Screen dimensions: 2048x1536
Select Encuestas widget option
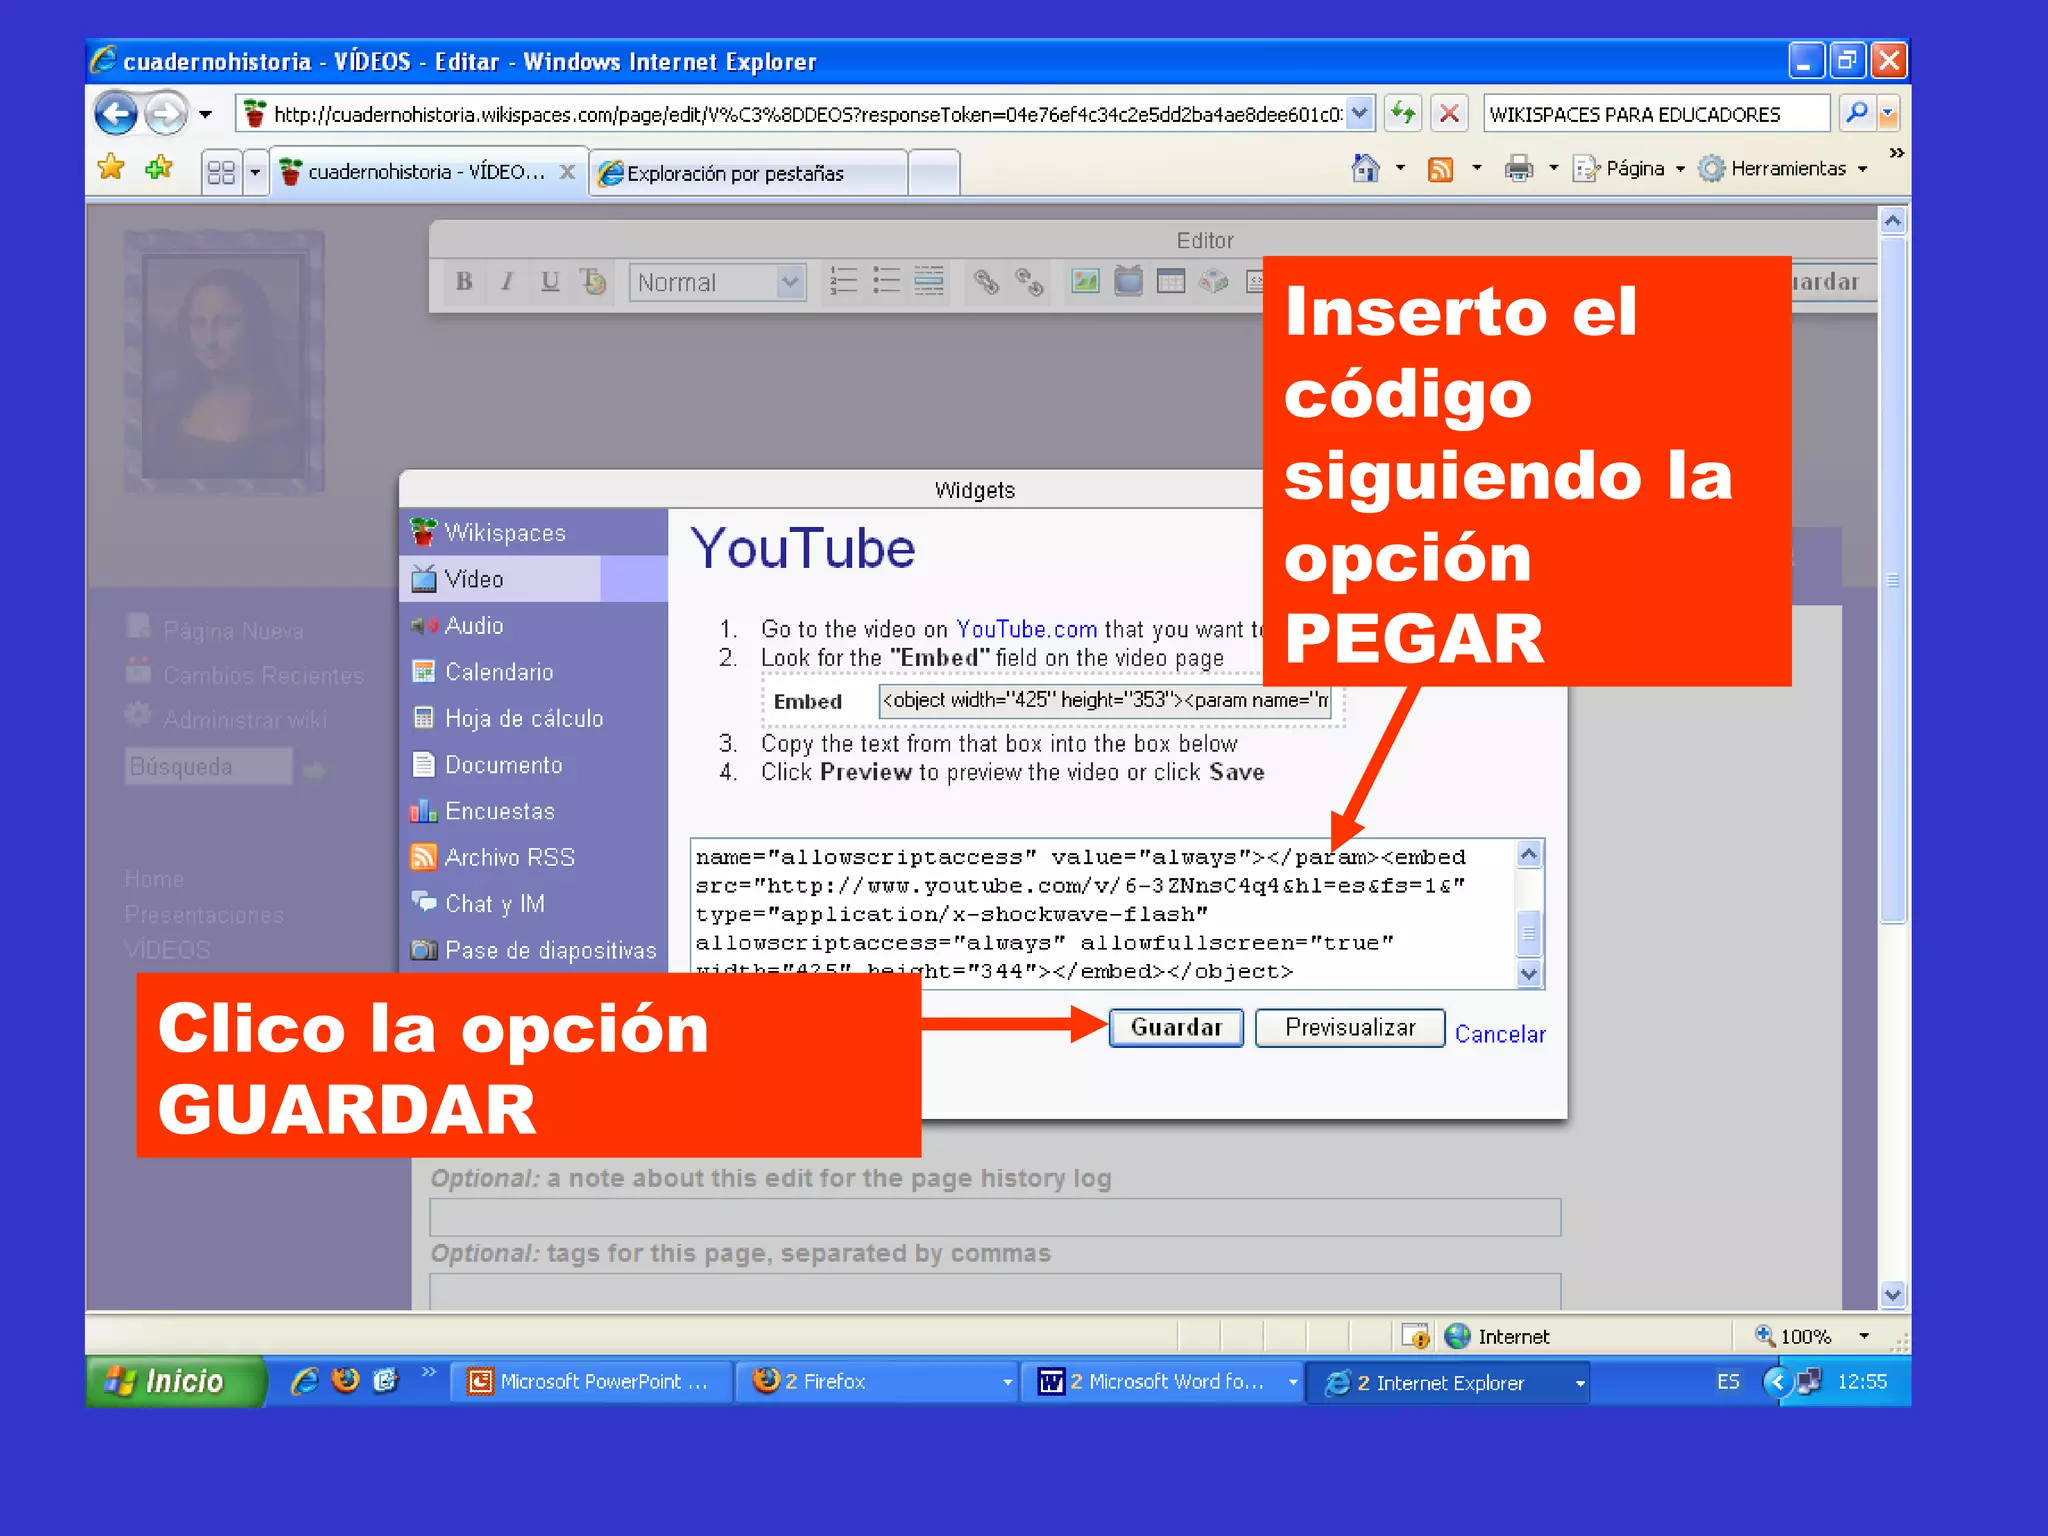(533, 811)
